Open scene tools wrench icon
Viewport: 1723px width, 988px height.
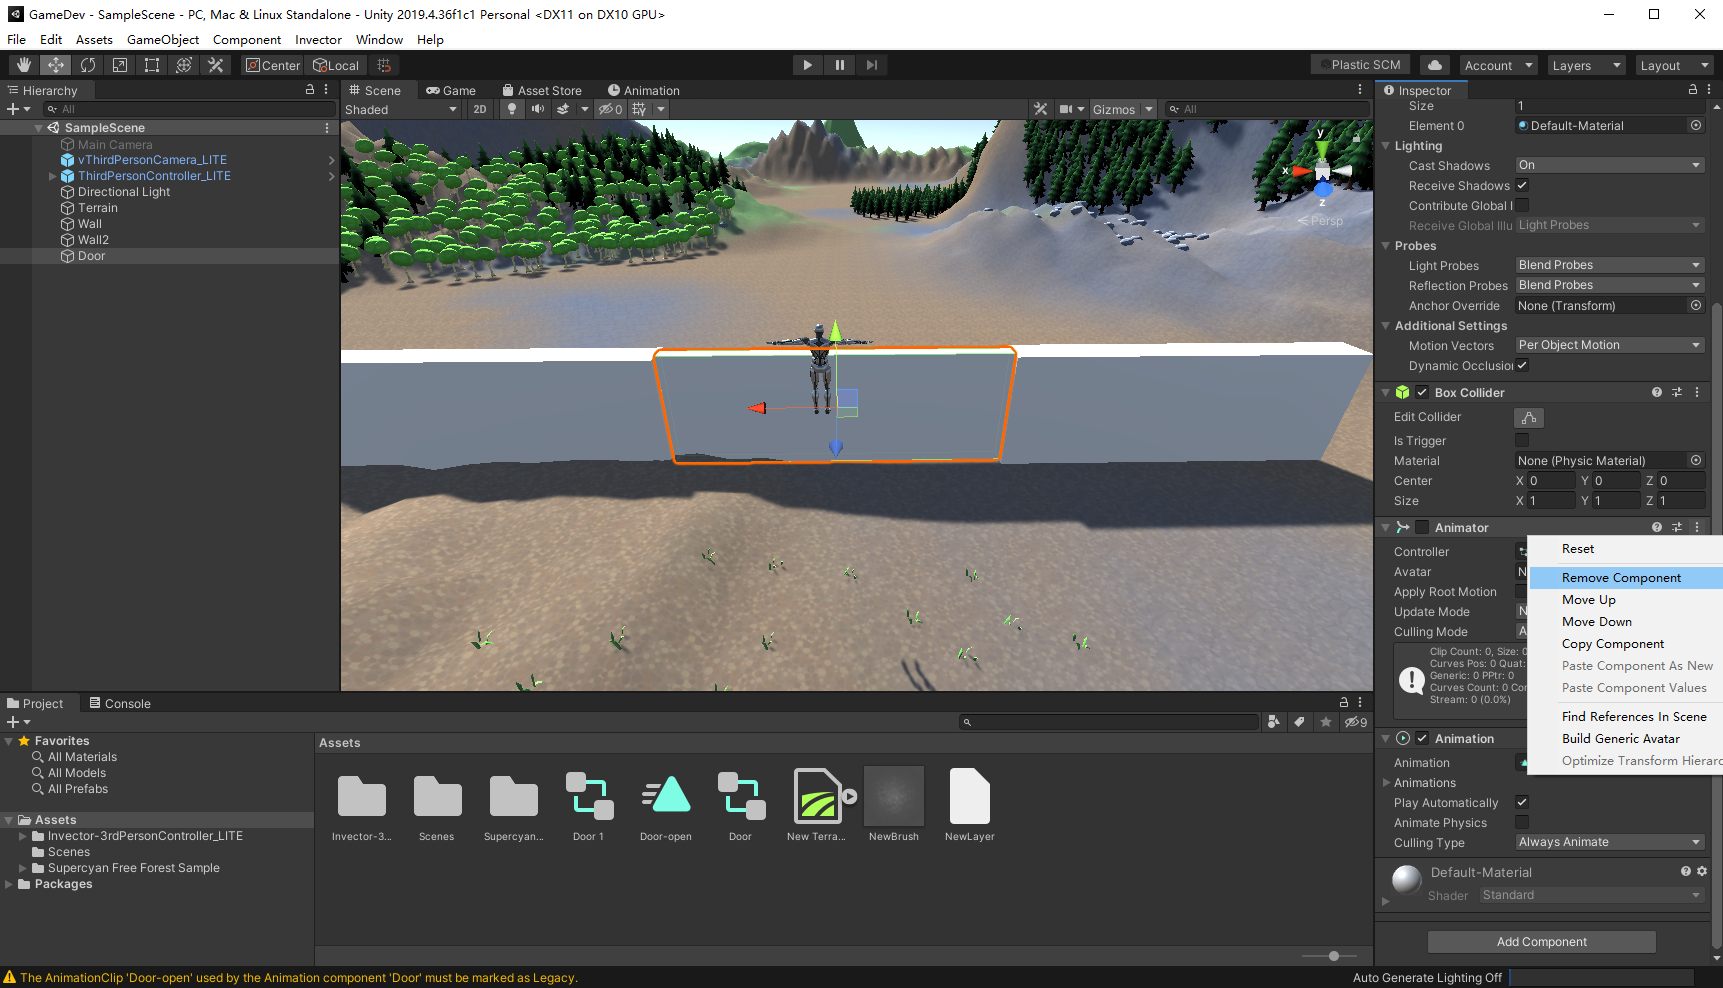[1041, 109]
